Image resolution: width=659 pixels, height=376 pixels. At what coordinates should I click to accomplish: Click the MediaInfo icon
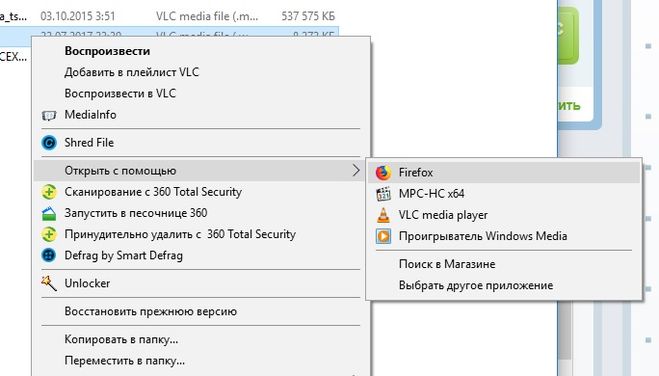coord(49,115)
